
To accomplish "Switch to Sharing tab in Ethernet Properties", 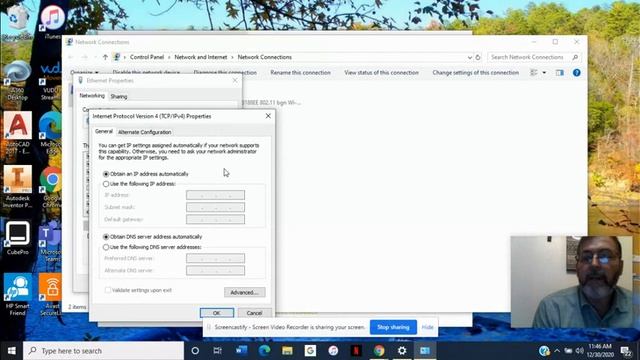I will point(119,97).
